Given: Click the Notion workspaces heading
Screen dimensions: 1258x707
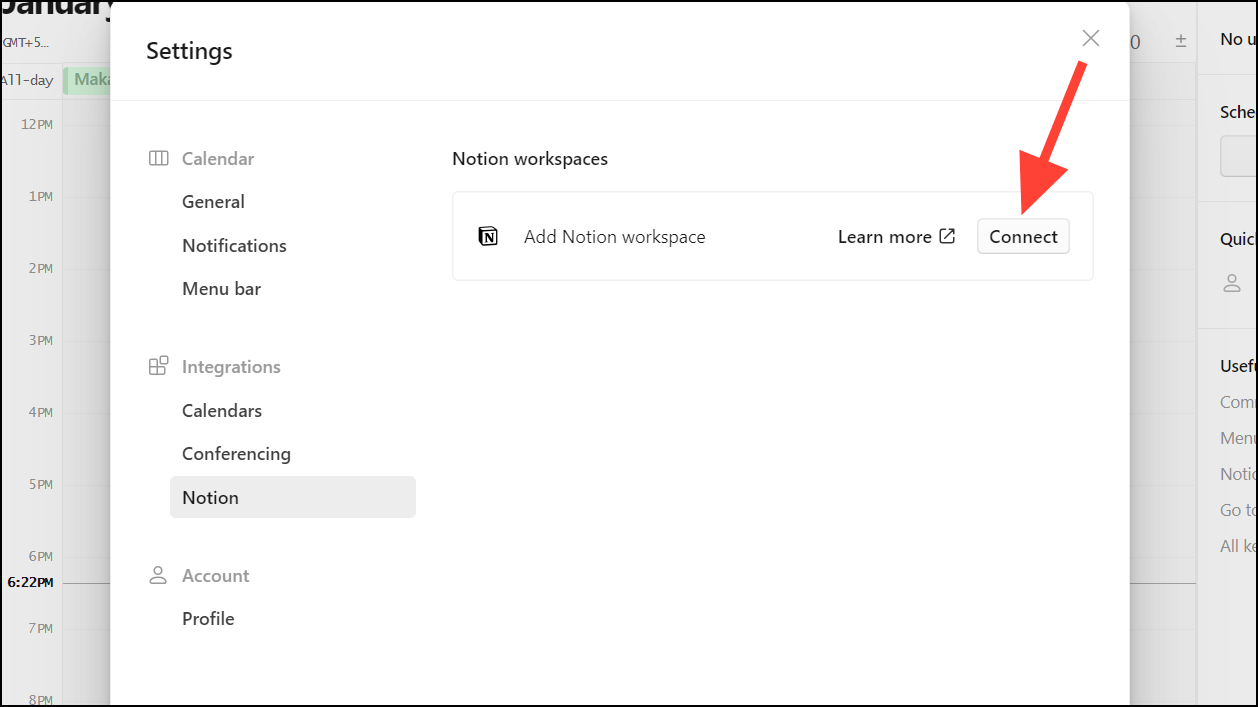Looking at the screenshot, I should (530, 159).
